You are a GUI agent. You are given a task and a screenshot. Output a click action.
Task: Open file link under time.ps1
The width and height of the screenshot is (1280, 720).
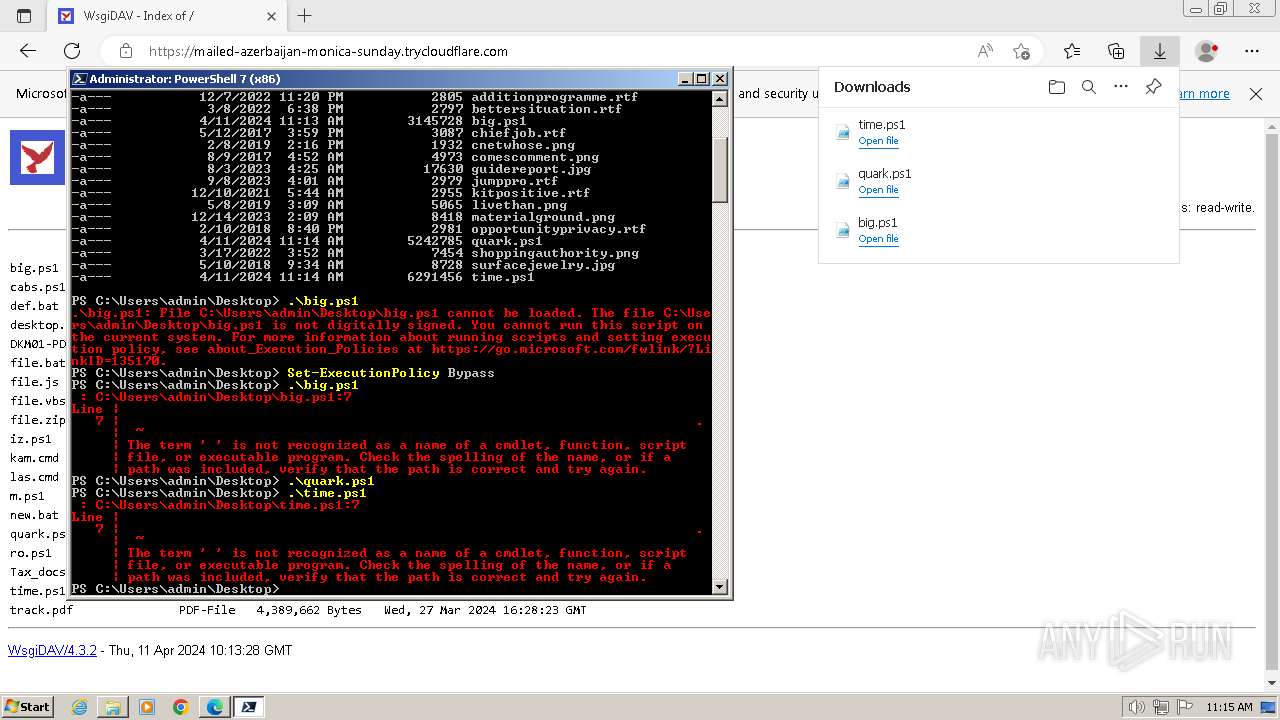pos(878,141)
